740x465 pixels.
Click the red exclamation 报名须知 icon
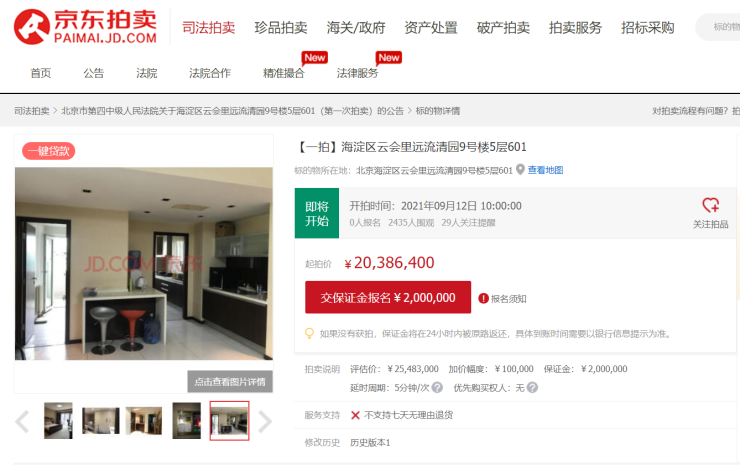coord(483,298)
